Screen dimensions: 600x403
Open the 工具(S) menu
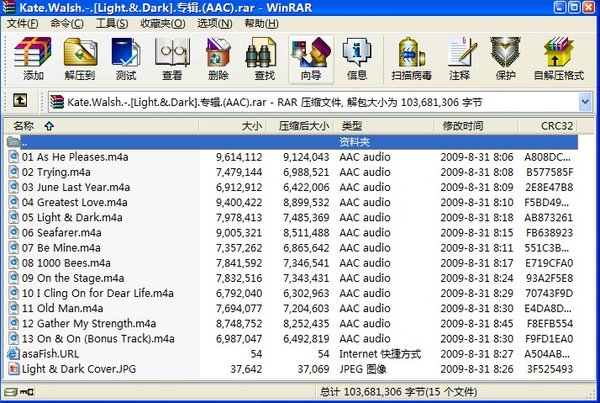[112, 24]
